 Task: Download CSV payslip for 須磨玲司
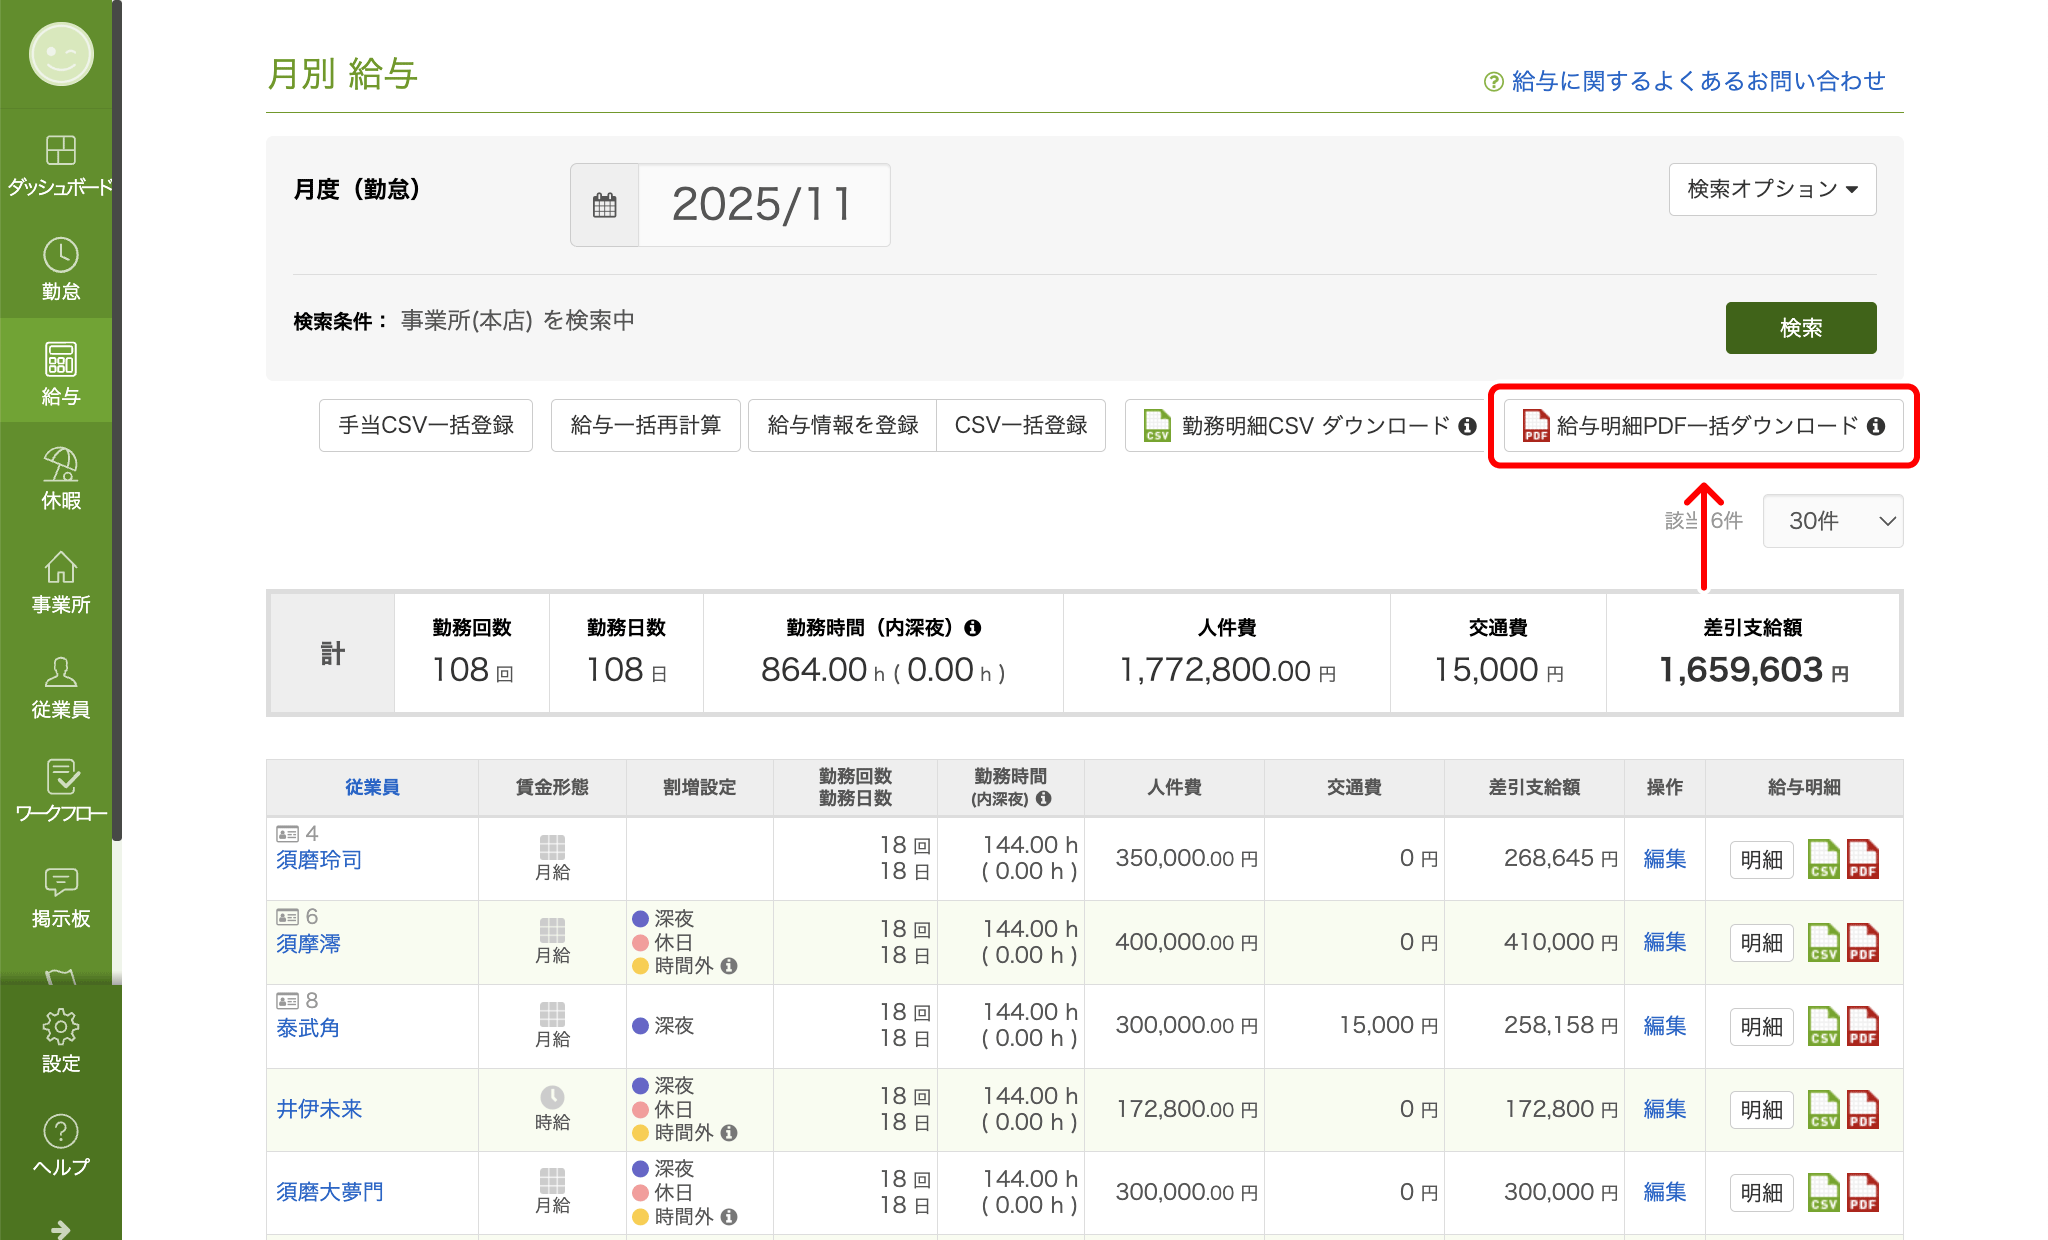click(x=1824, y=858)
